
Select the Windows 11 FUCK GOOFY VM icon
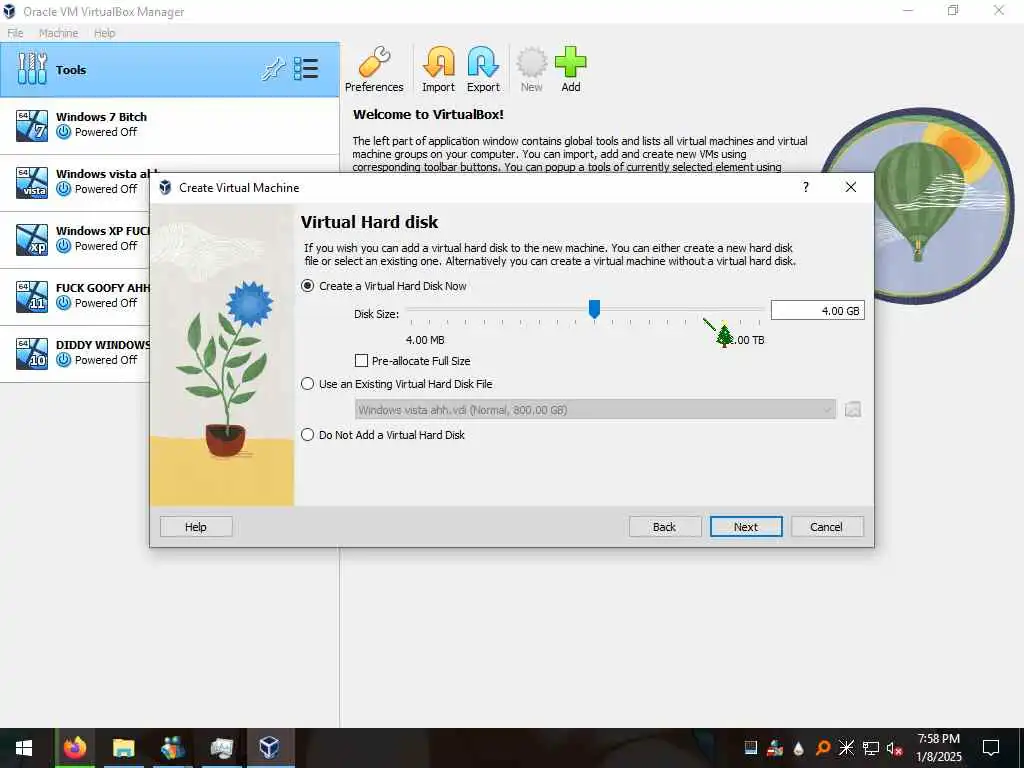32,296
